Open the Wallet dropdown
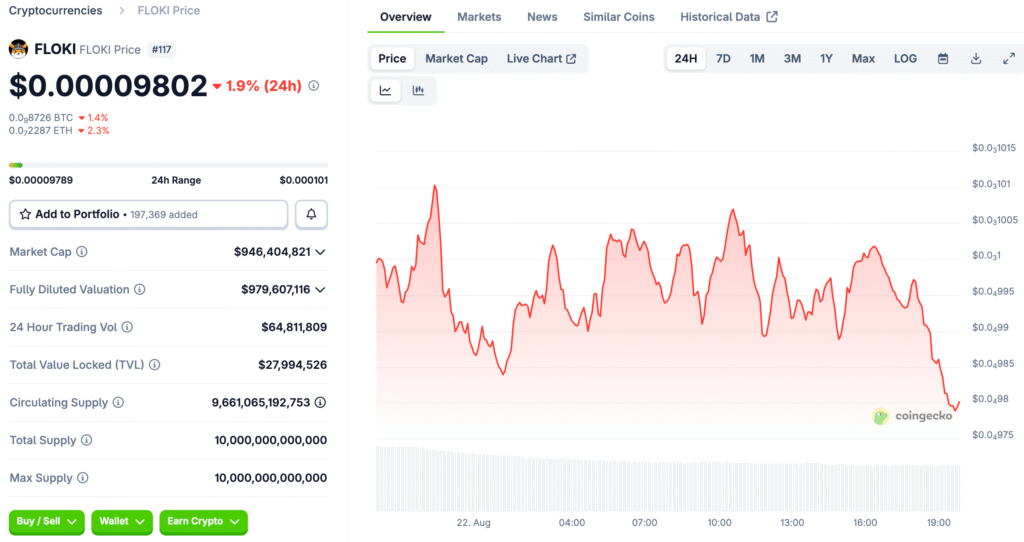The height and width of the screenshot is (542, 1024). pyautogui.click(x=122, y=522)
